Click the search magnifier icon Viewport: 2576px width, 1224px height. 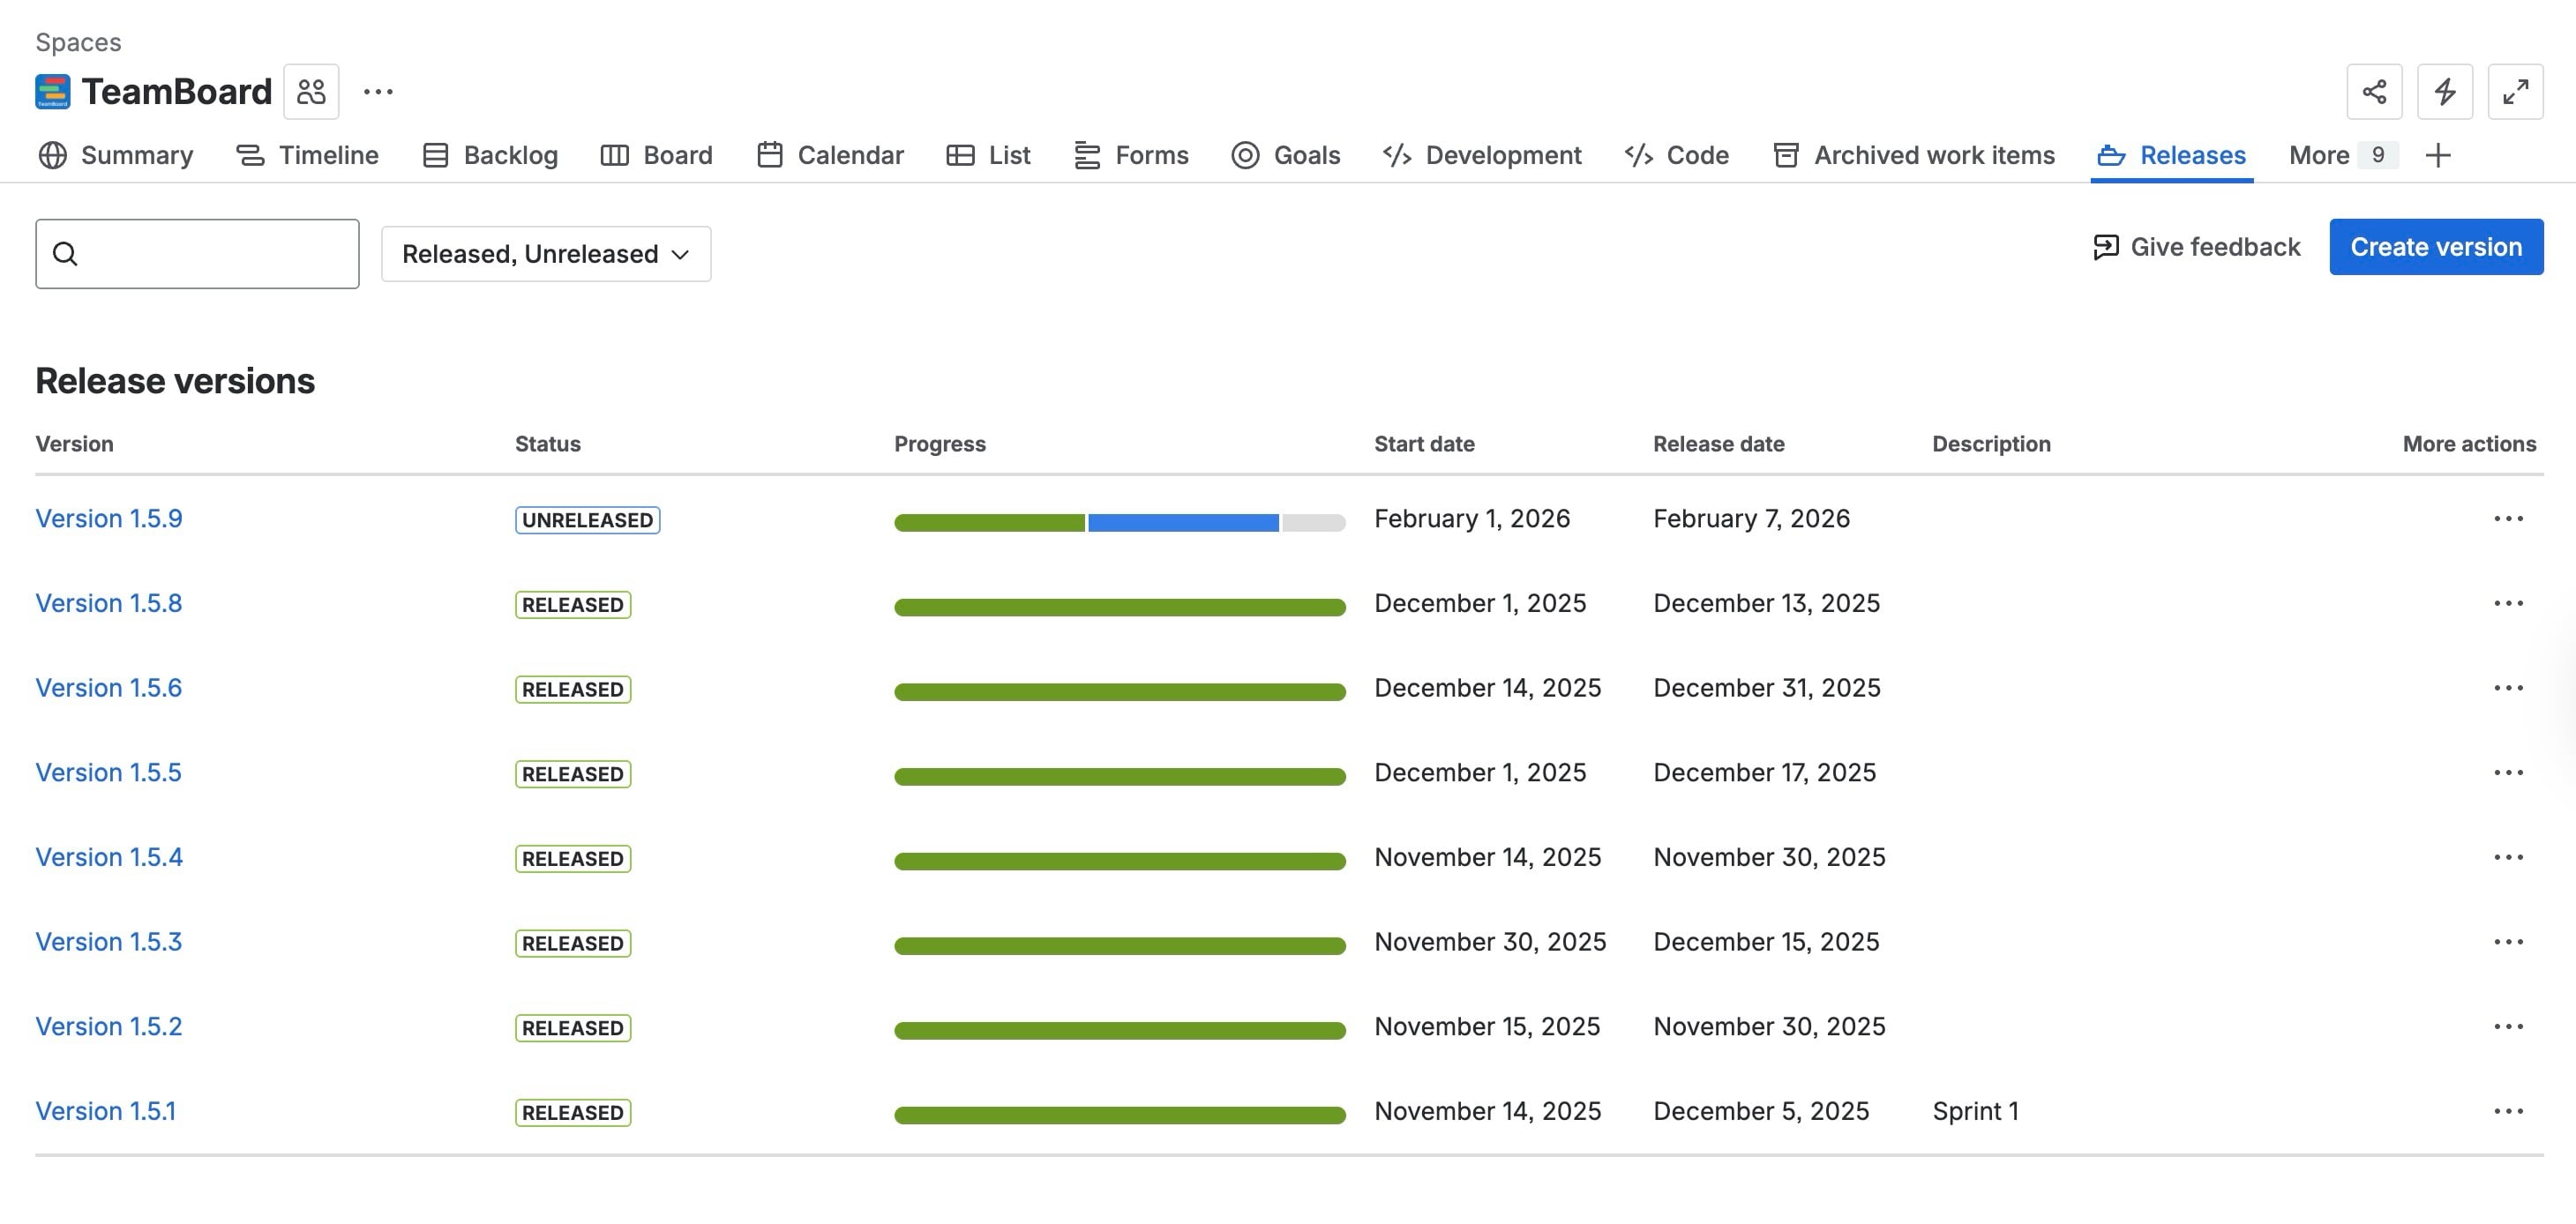click(x=65, y=254)
